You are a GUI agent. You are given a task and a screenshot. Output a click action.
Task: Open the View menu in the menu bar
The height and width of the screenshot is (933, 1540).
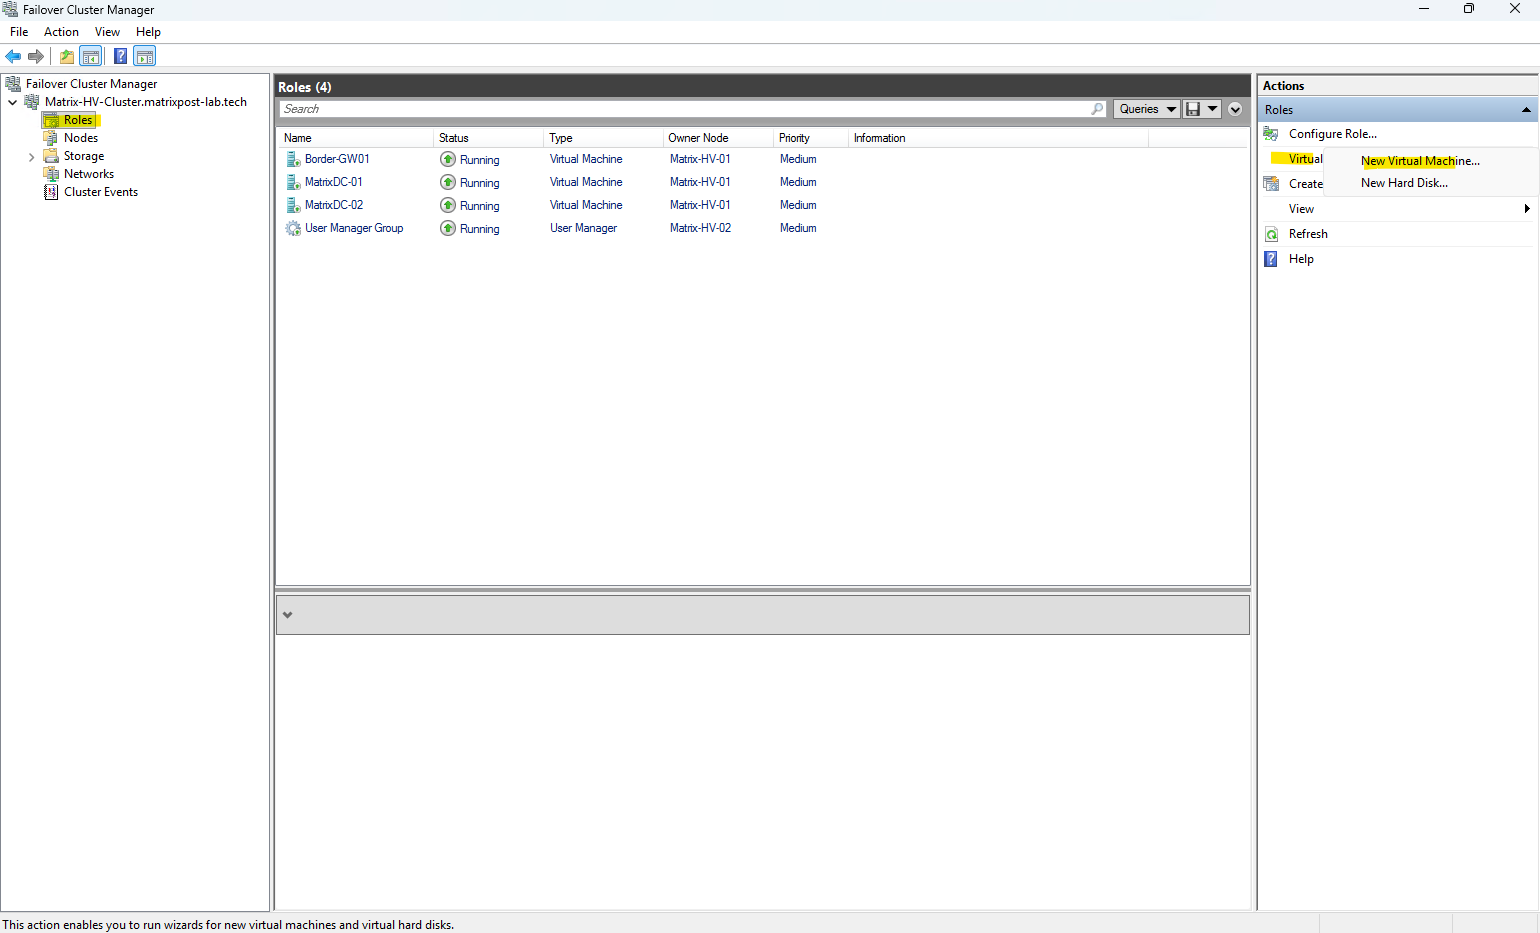point(107,32)
